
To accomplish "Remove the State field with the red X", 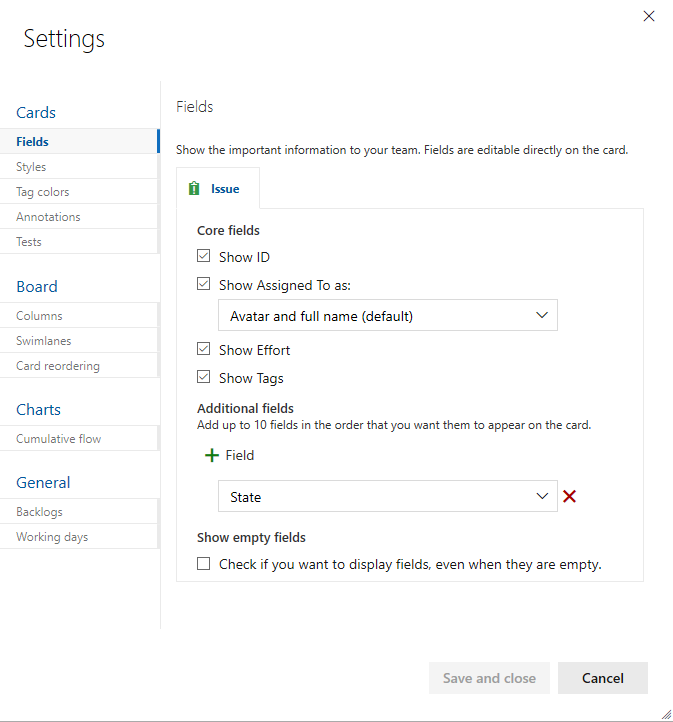I will click(x=569, y=496).
